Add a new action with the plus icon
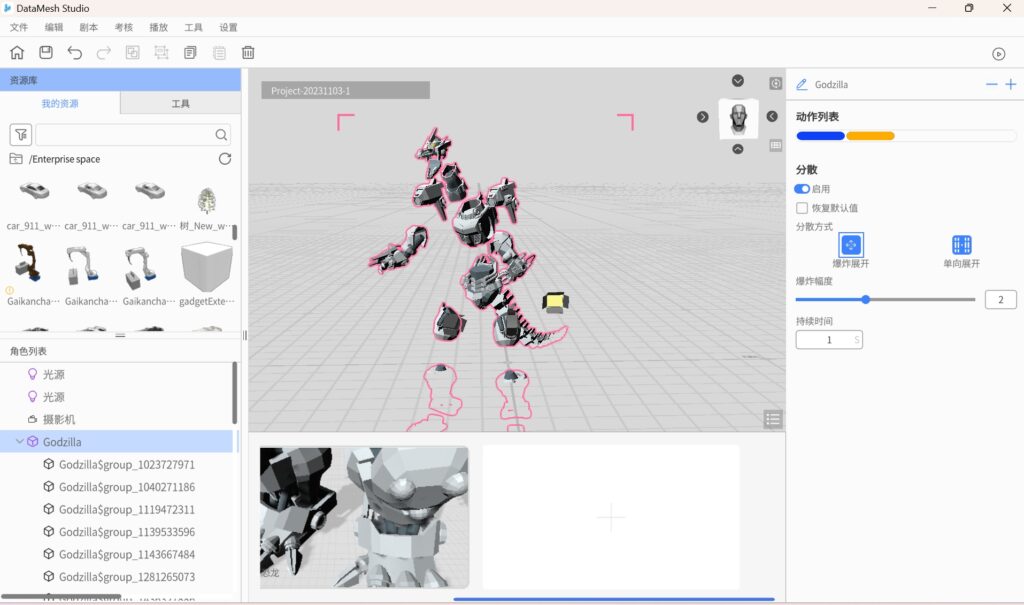Image resolution: width=1024 pixels, height=605 pixels. pos(1010,85)
